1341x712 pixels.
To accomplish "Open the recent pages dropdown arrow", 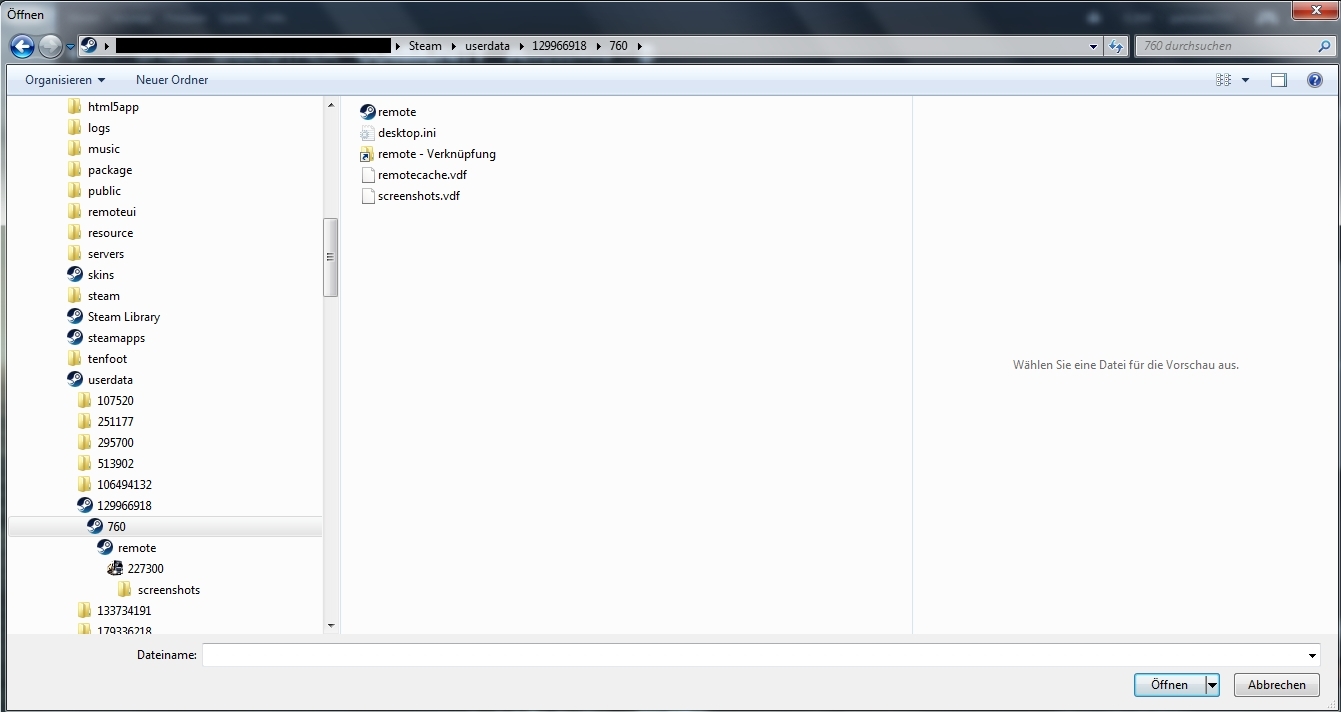I will coord(71,46).
